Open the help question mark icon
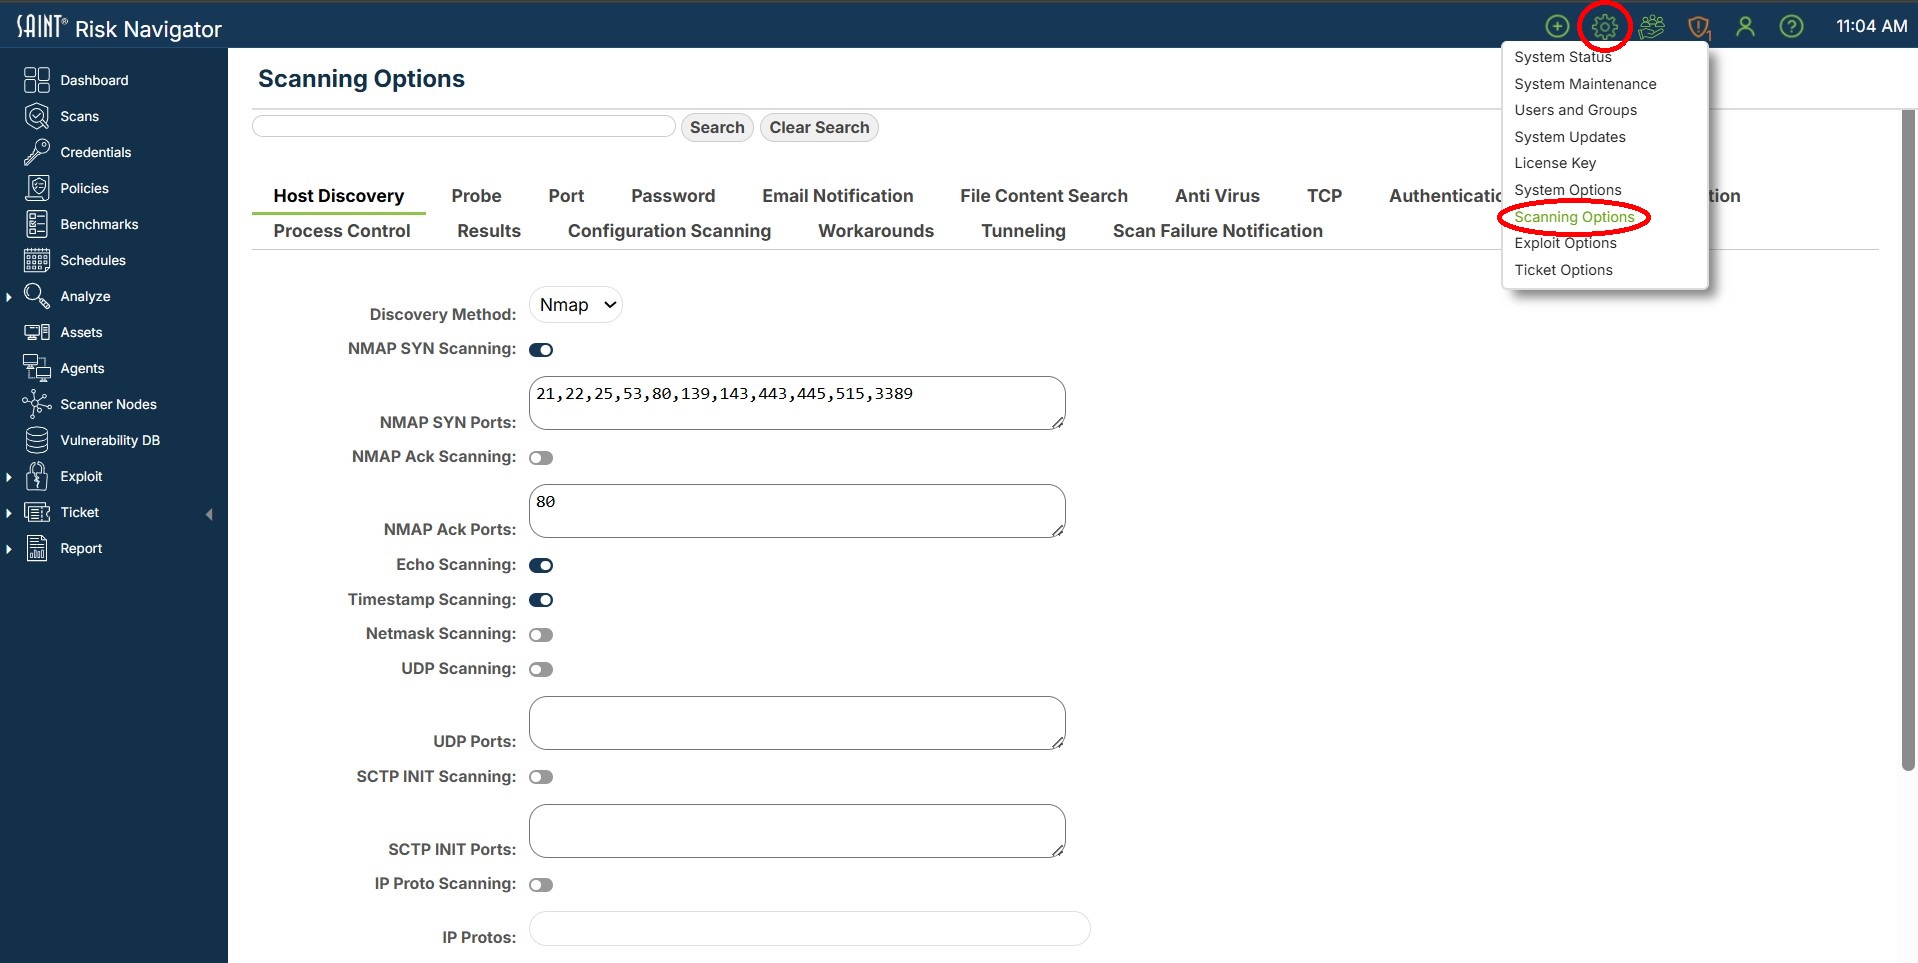The image size is (1918, 963). click(x=1791, y=26)
